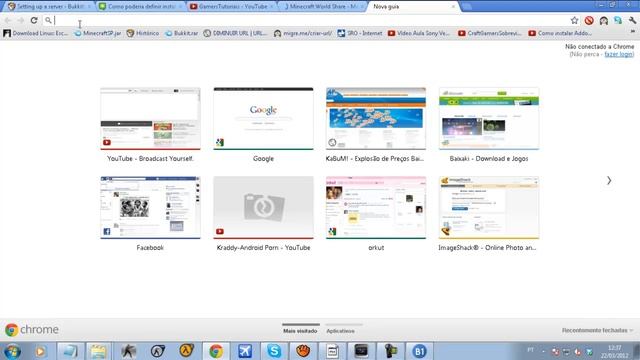Open Windows Media Player in the taskbar

point(40,351)
